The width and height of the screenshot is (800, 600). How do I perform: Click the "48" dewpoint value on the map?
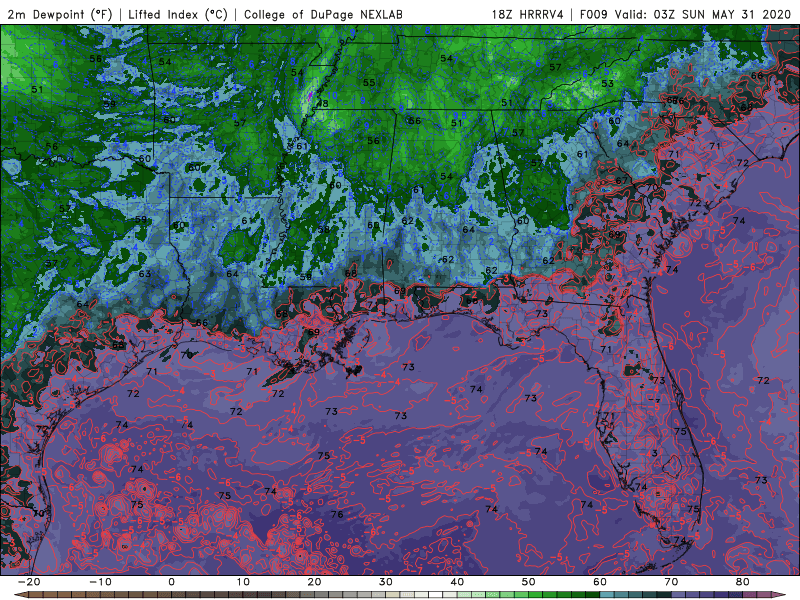coord(322,104)
